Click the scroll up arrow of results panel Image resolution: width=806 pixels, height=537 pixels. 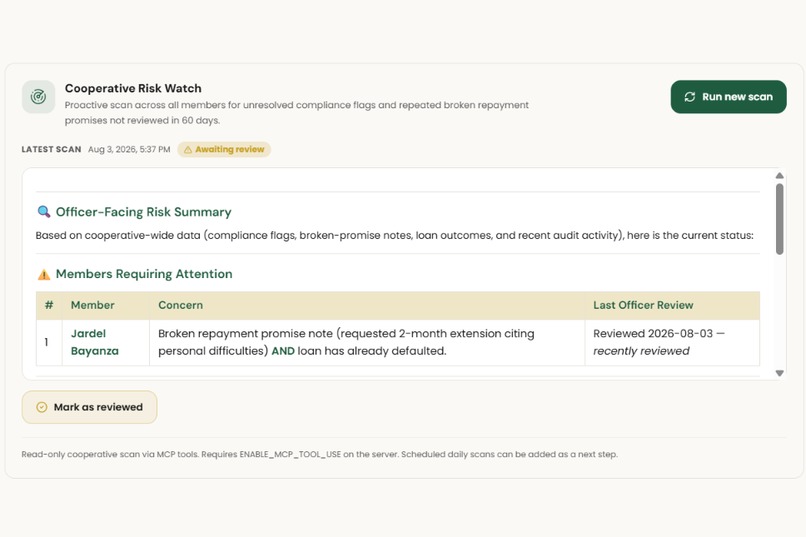780,175
